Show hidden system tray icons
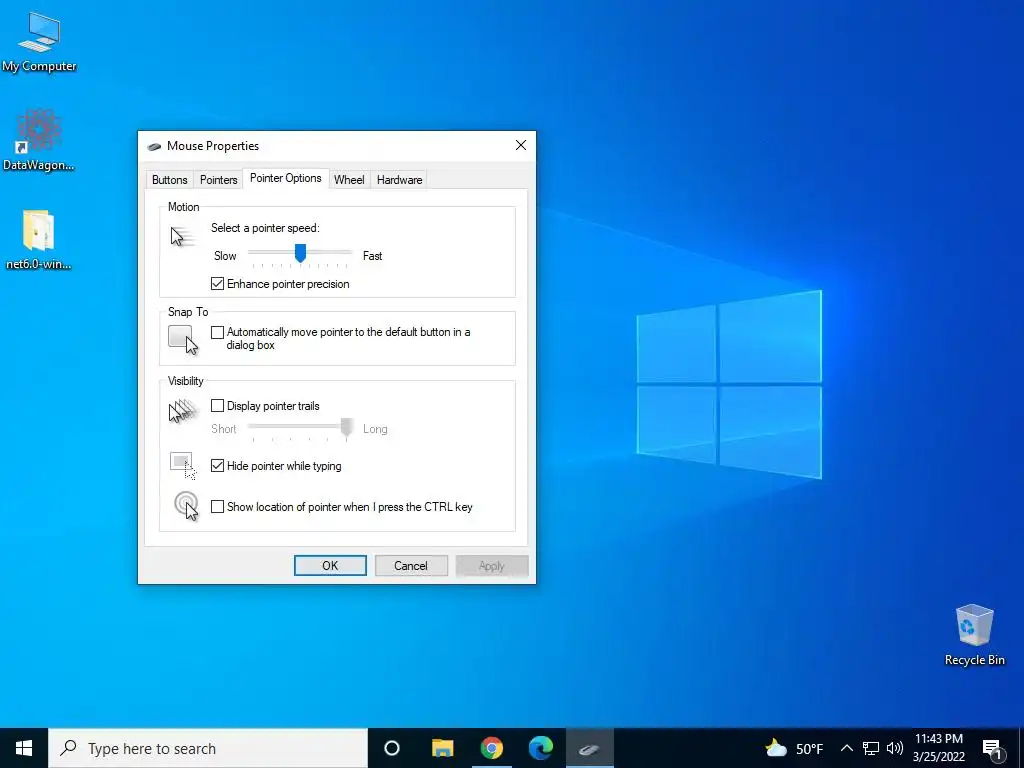 (846, 748)
